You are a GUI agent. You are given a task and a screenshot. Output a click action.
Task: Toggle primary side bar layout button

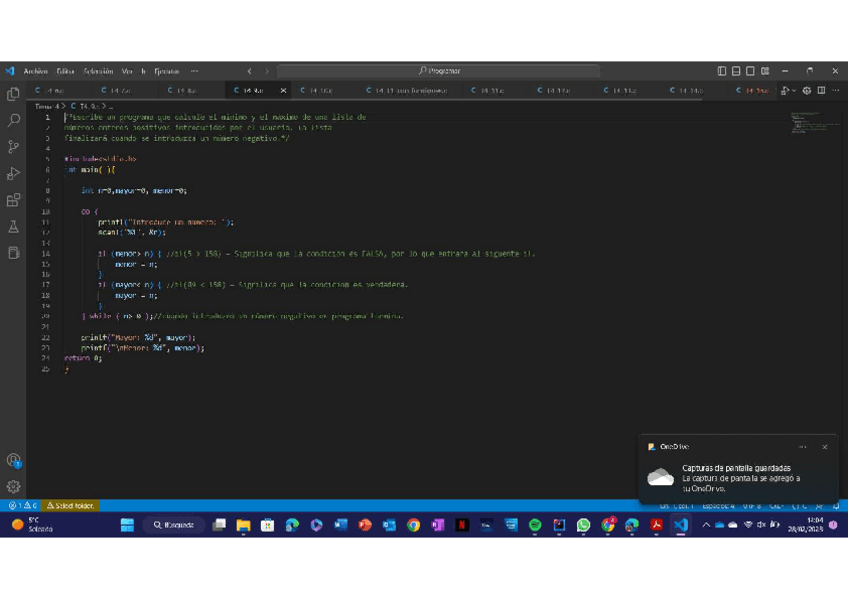tap(722, 71)
